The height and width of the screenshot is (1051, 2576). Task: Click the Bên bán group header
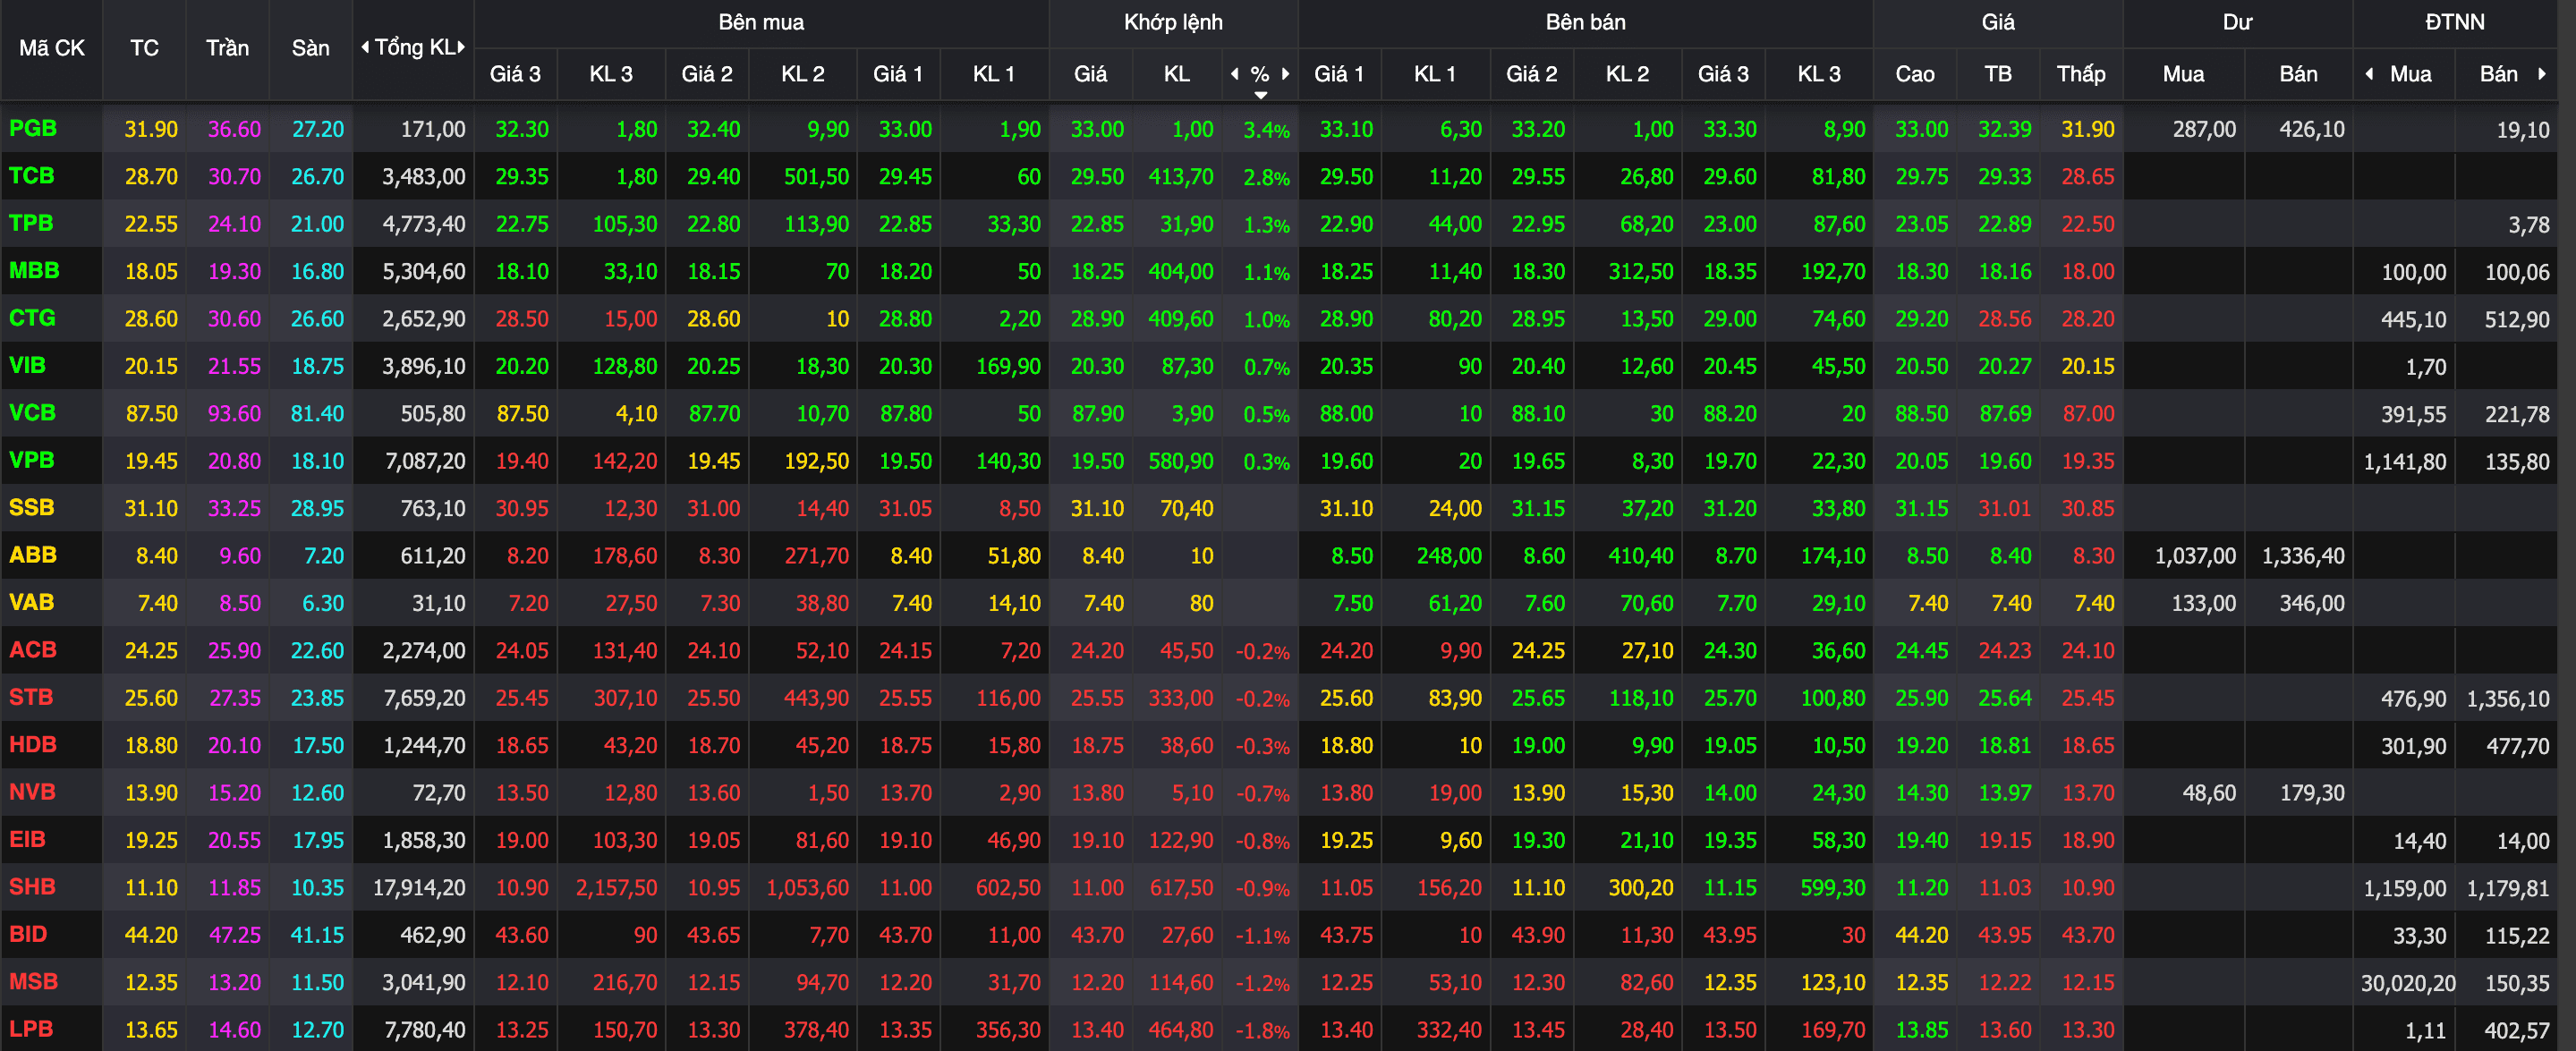click(x=1585, y=22)
